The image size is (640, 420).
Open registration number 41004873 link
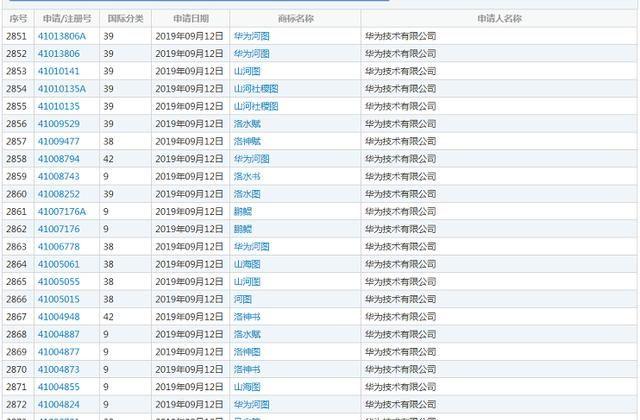tap(59, 370)
